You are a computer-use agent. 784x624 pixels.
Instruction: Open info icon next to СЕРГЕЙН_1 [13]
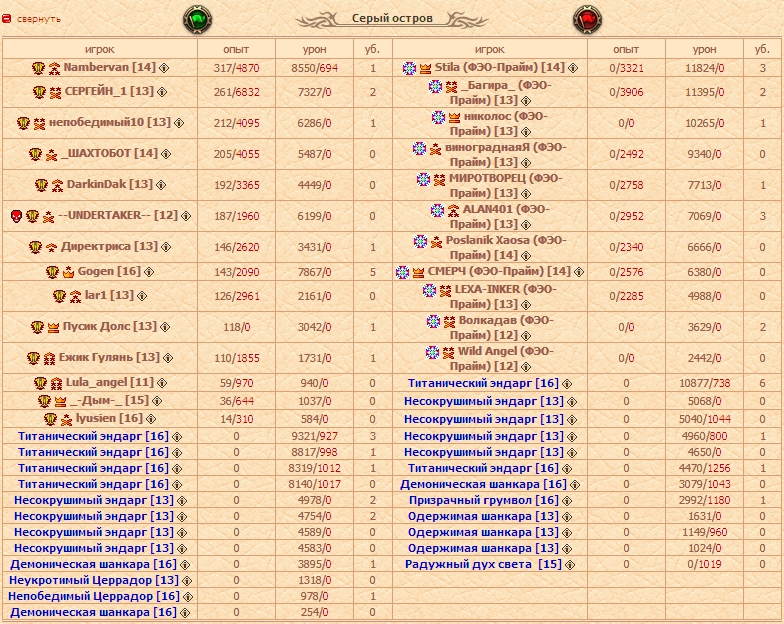pyautogui.click(x=162, y=92)
